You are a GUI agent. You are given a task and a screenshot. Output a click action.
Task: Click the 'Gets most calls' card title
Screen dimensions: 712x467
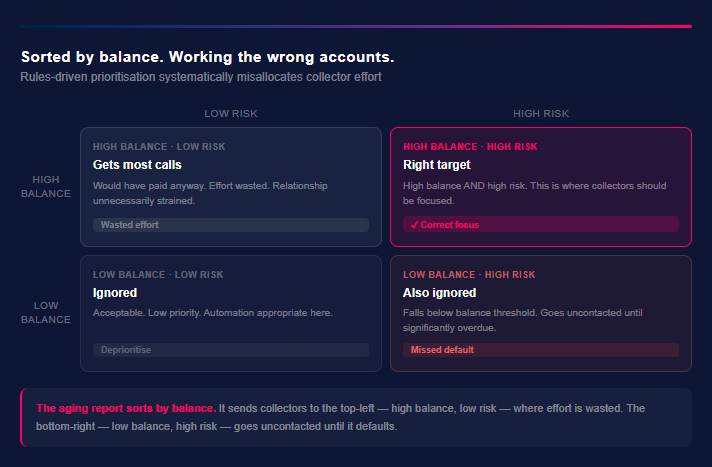[137, 164]
